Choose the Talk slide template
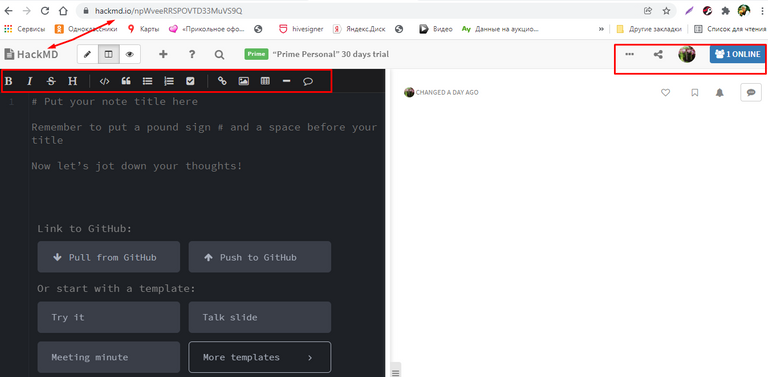 pos(260,317)
